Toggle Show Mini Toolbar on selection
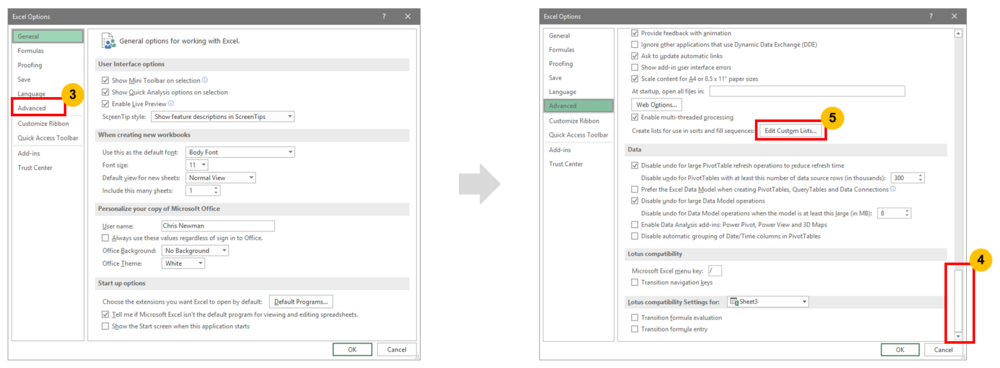Screen dimensions: 1000x368 [x=106, y=80]
